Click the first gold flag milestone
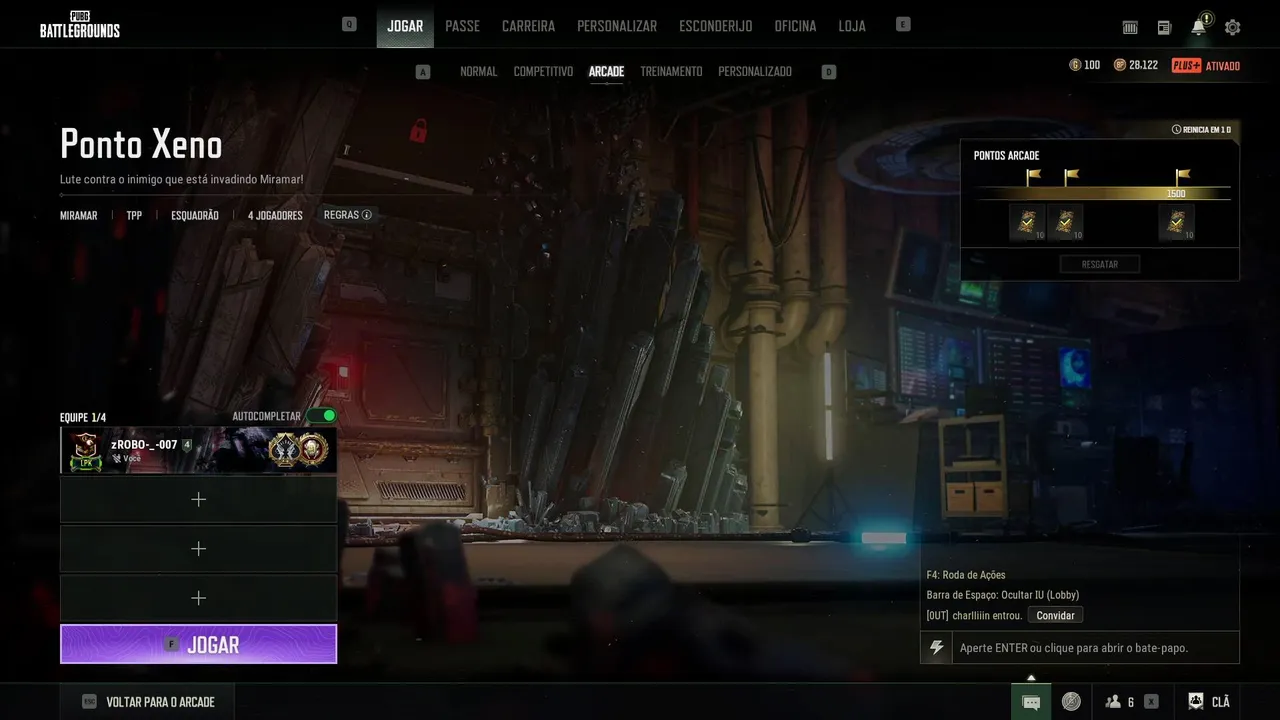 [x=1033, y=176]
